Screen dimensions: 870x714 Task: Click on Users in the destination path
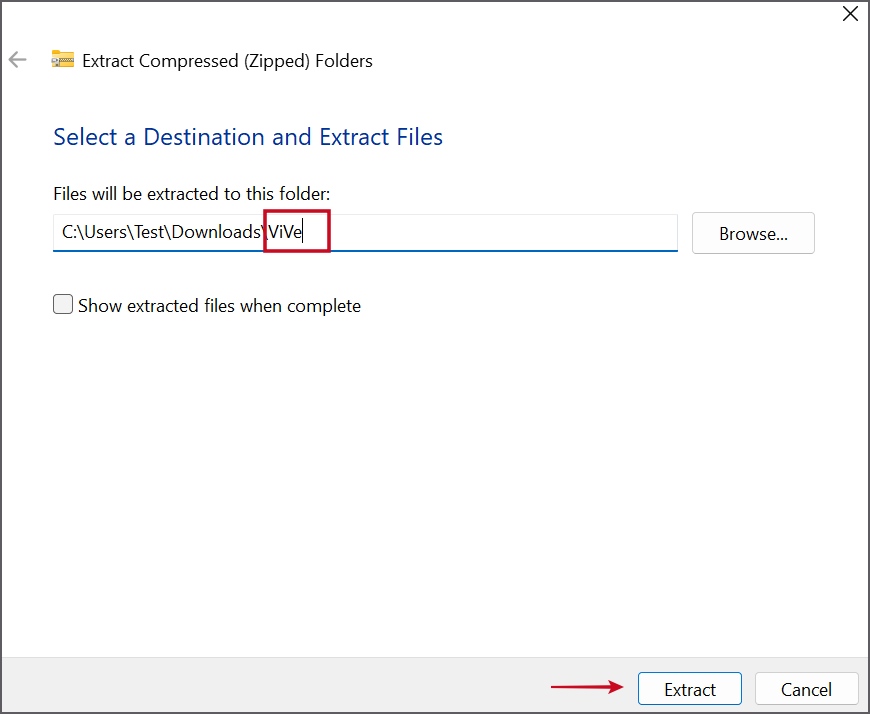[105, 232]
